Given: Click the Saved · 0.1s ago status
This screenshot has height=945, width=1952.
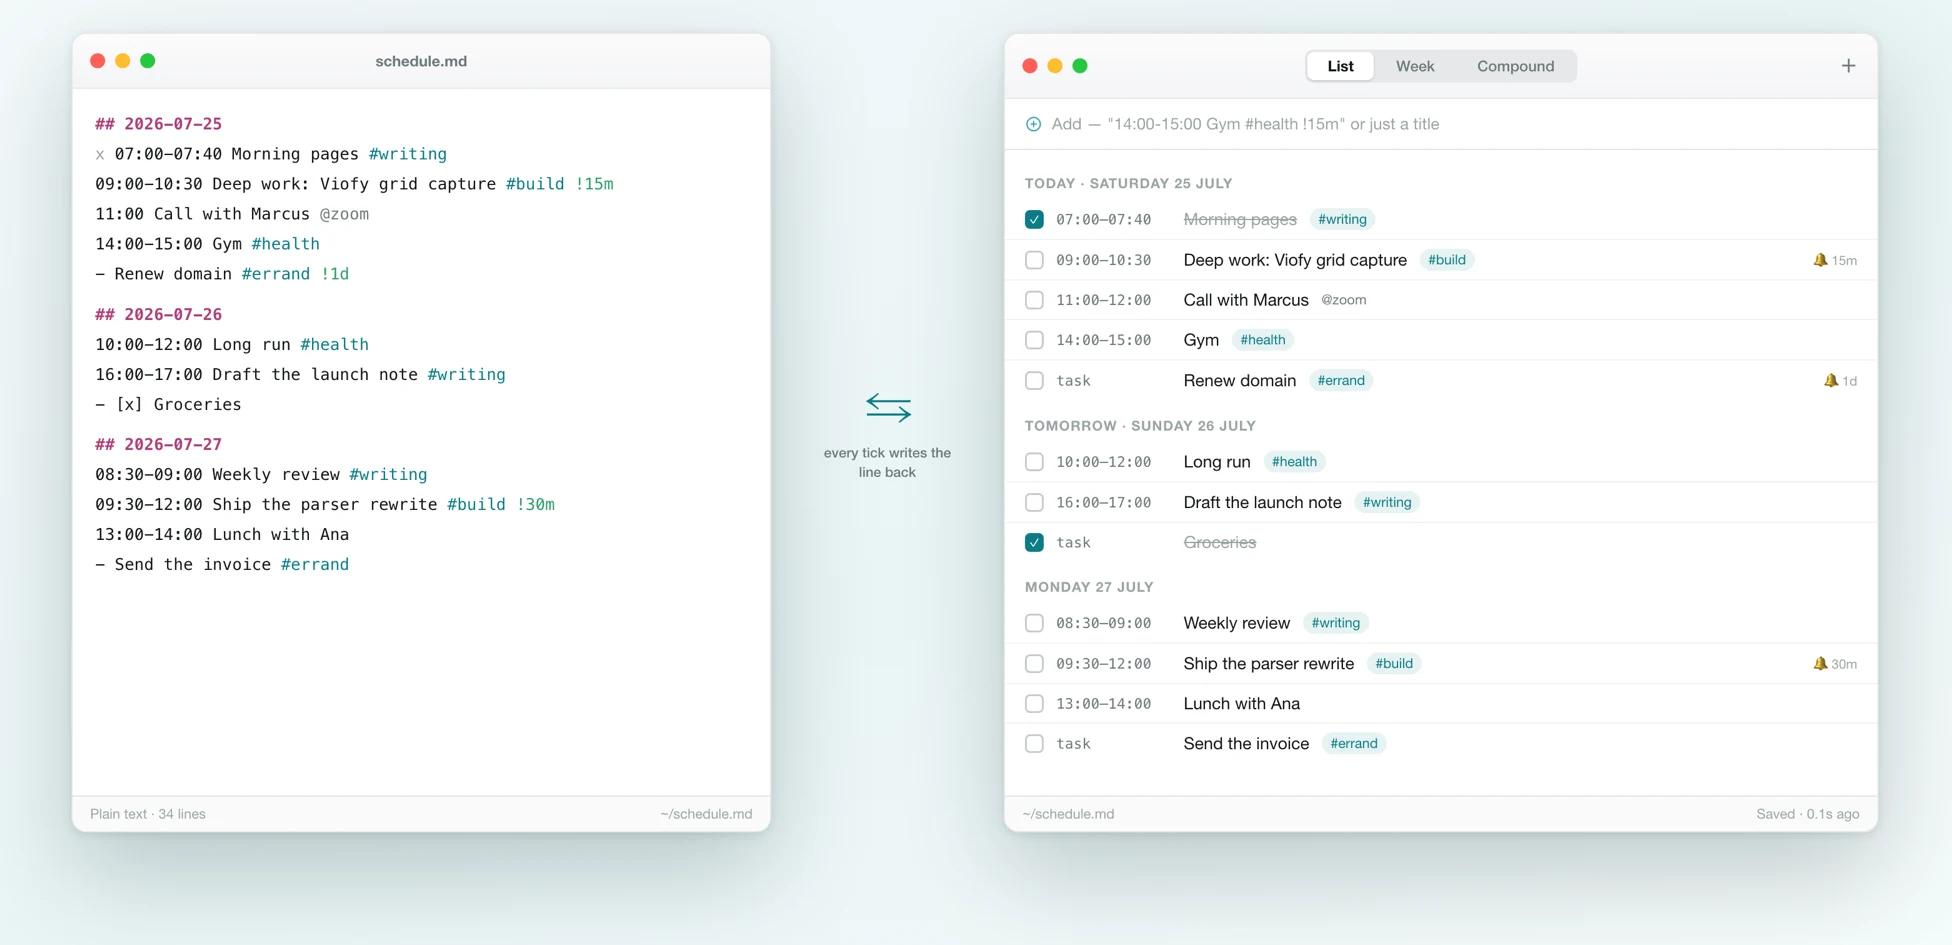Looking at the screenshot, I should click(1808, 814).
